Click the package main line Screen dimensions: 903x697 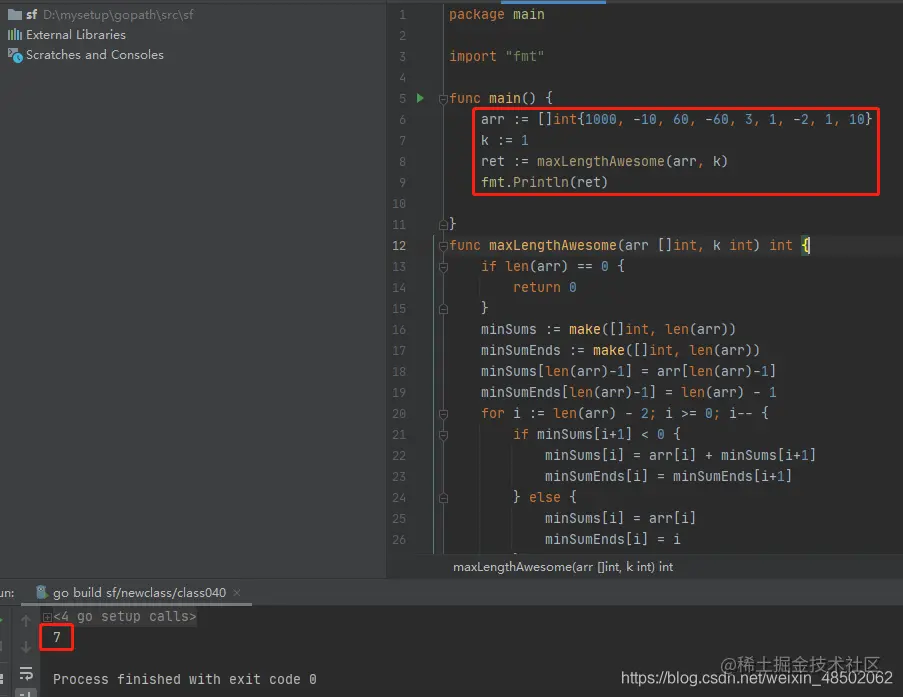[x=496, y=14]
